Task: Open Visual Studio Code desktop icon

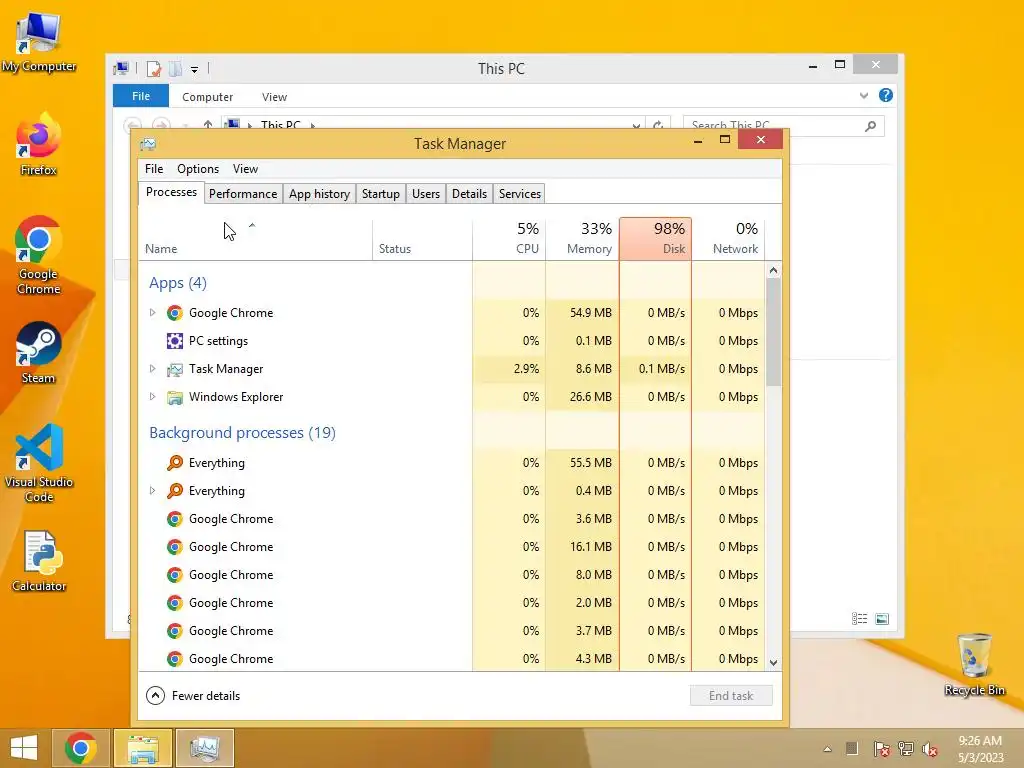Action: tap(39, 463)
